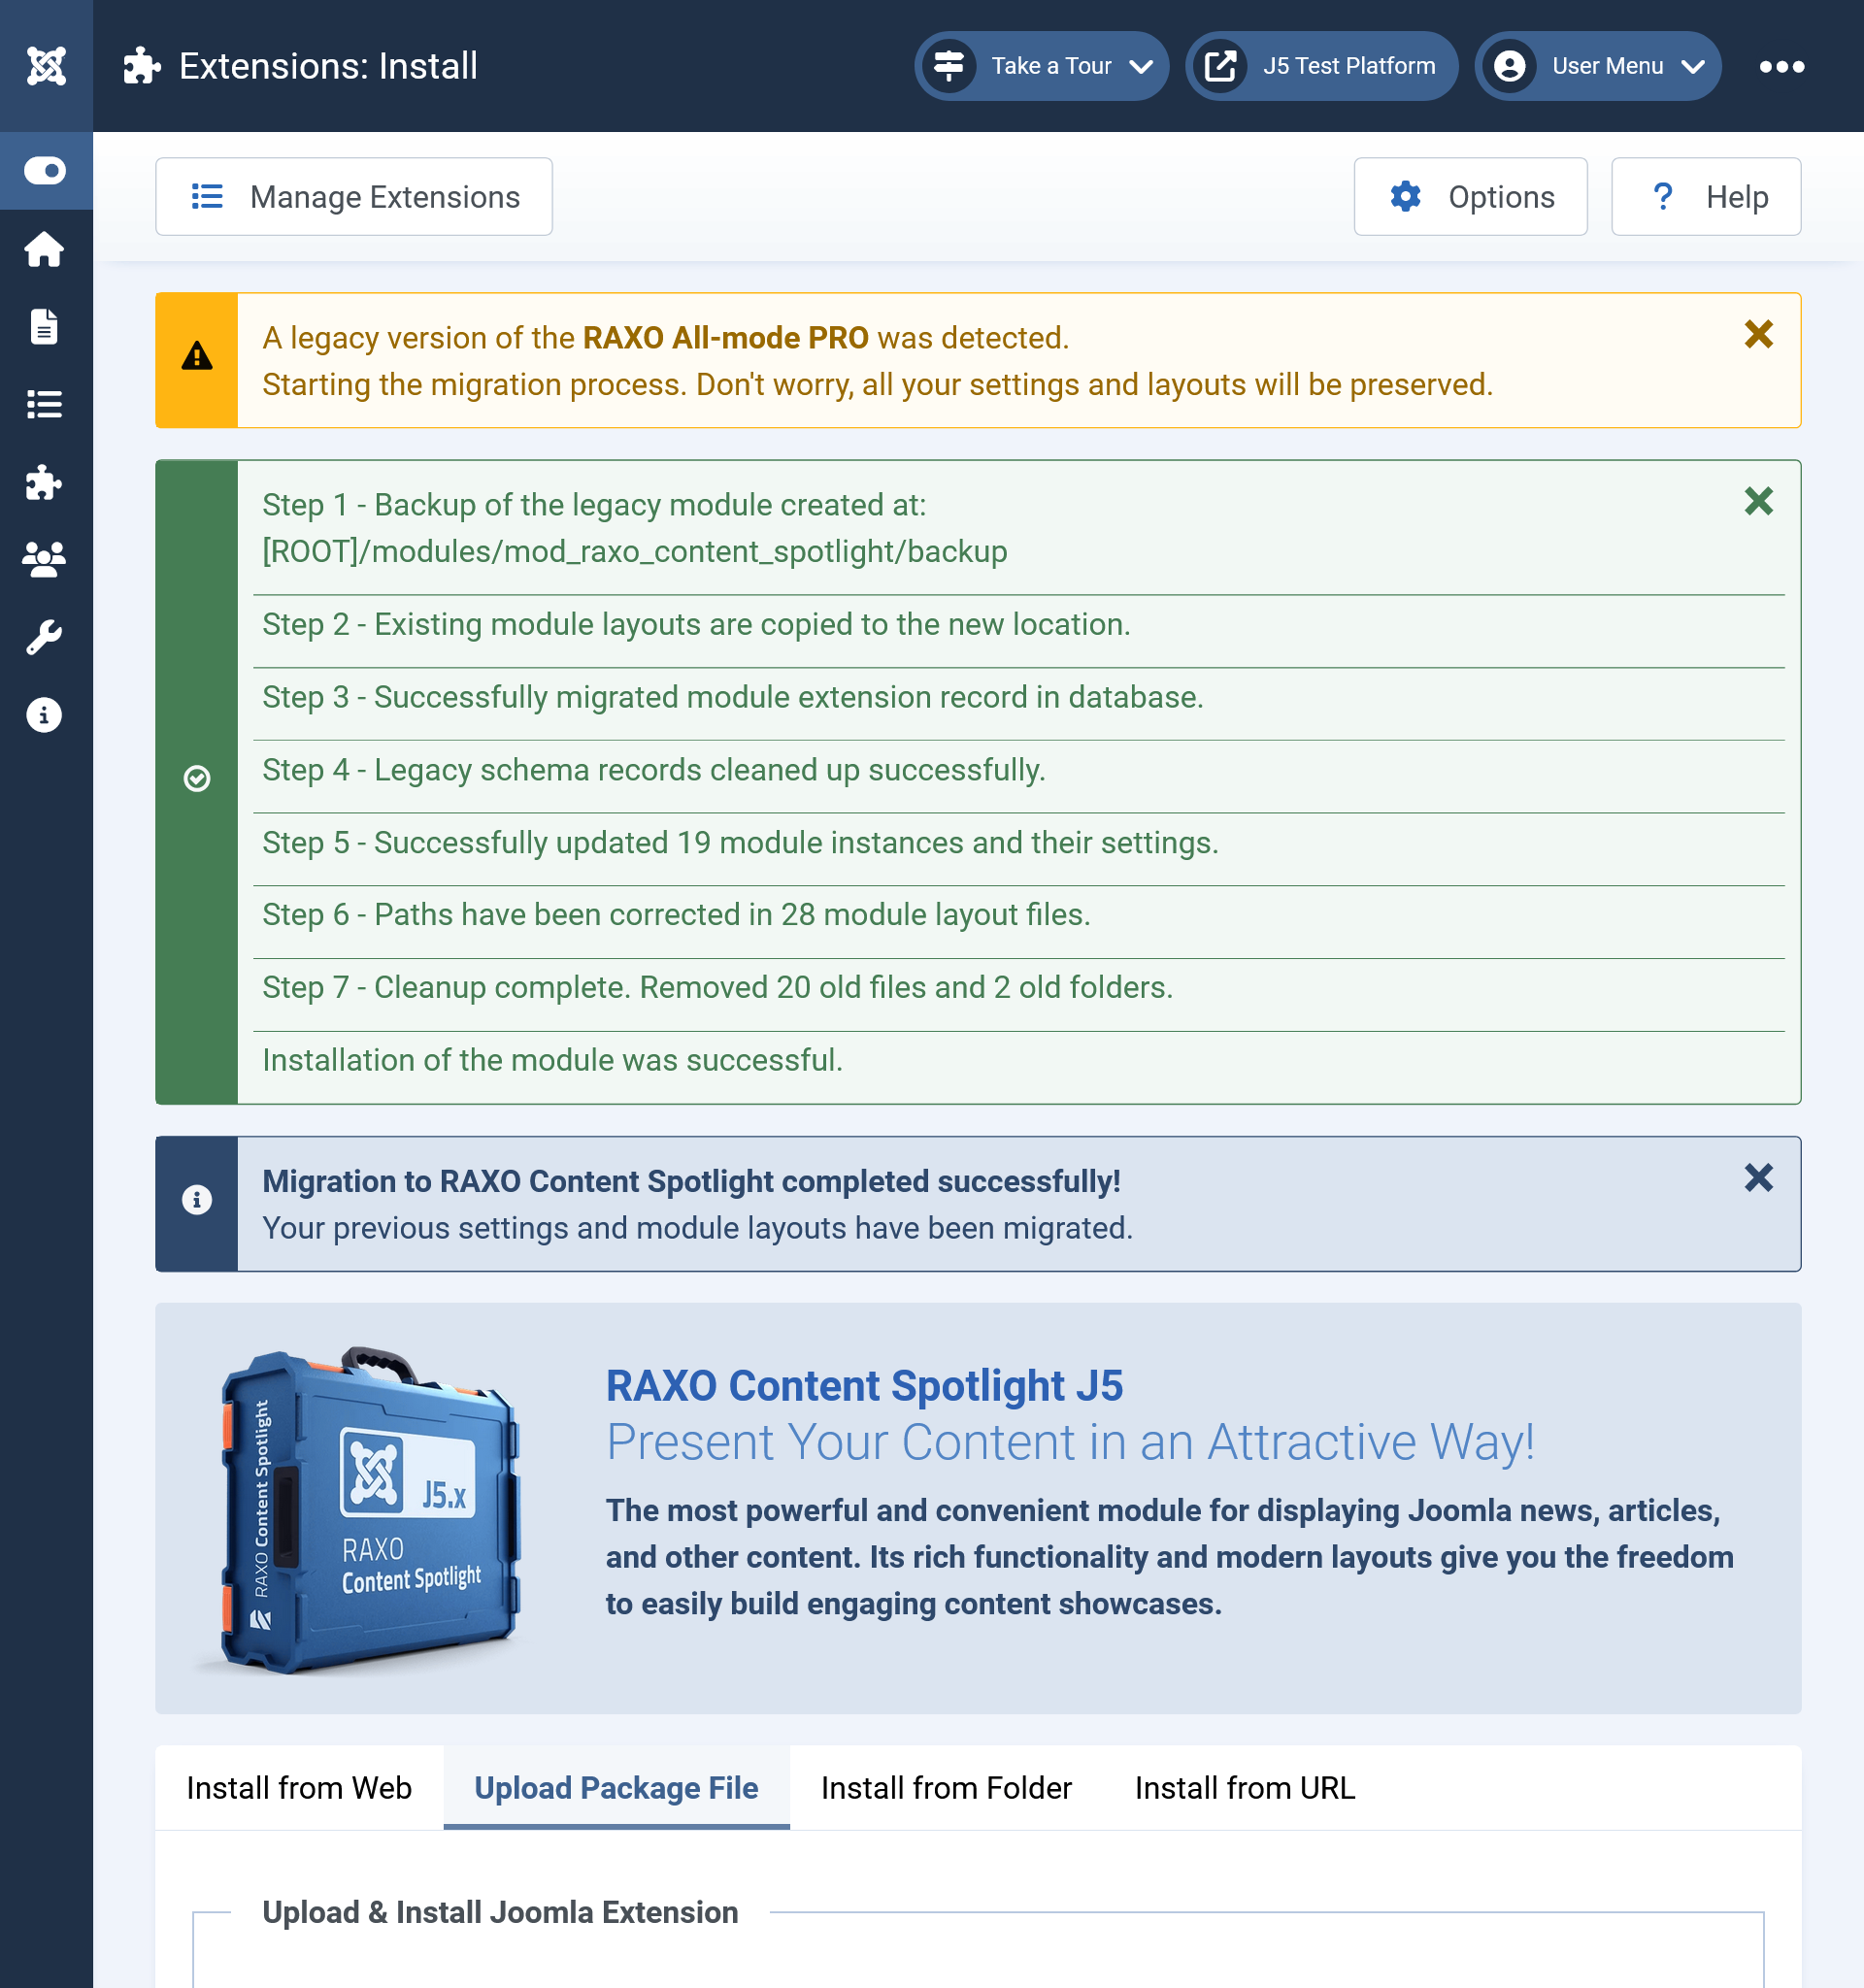The width and height of the screenshot is (1864, 1988).
Task: Click the external link icon for J5 Test Platform
Action: (x=1220, y=66)
